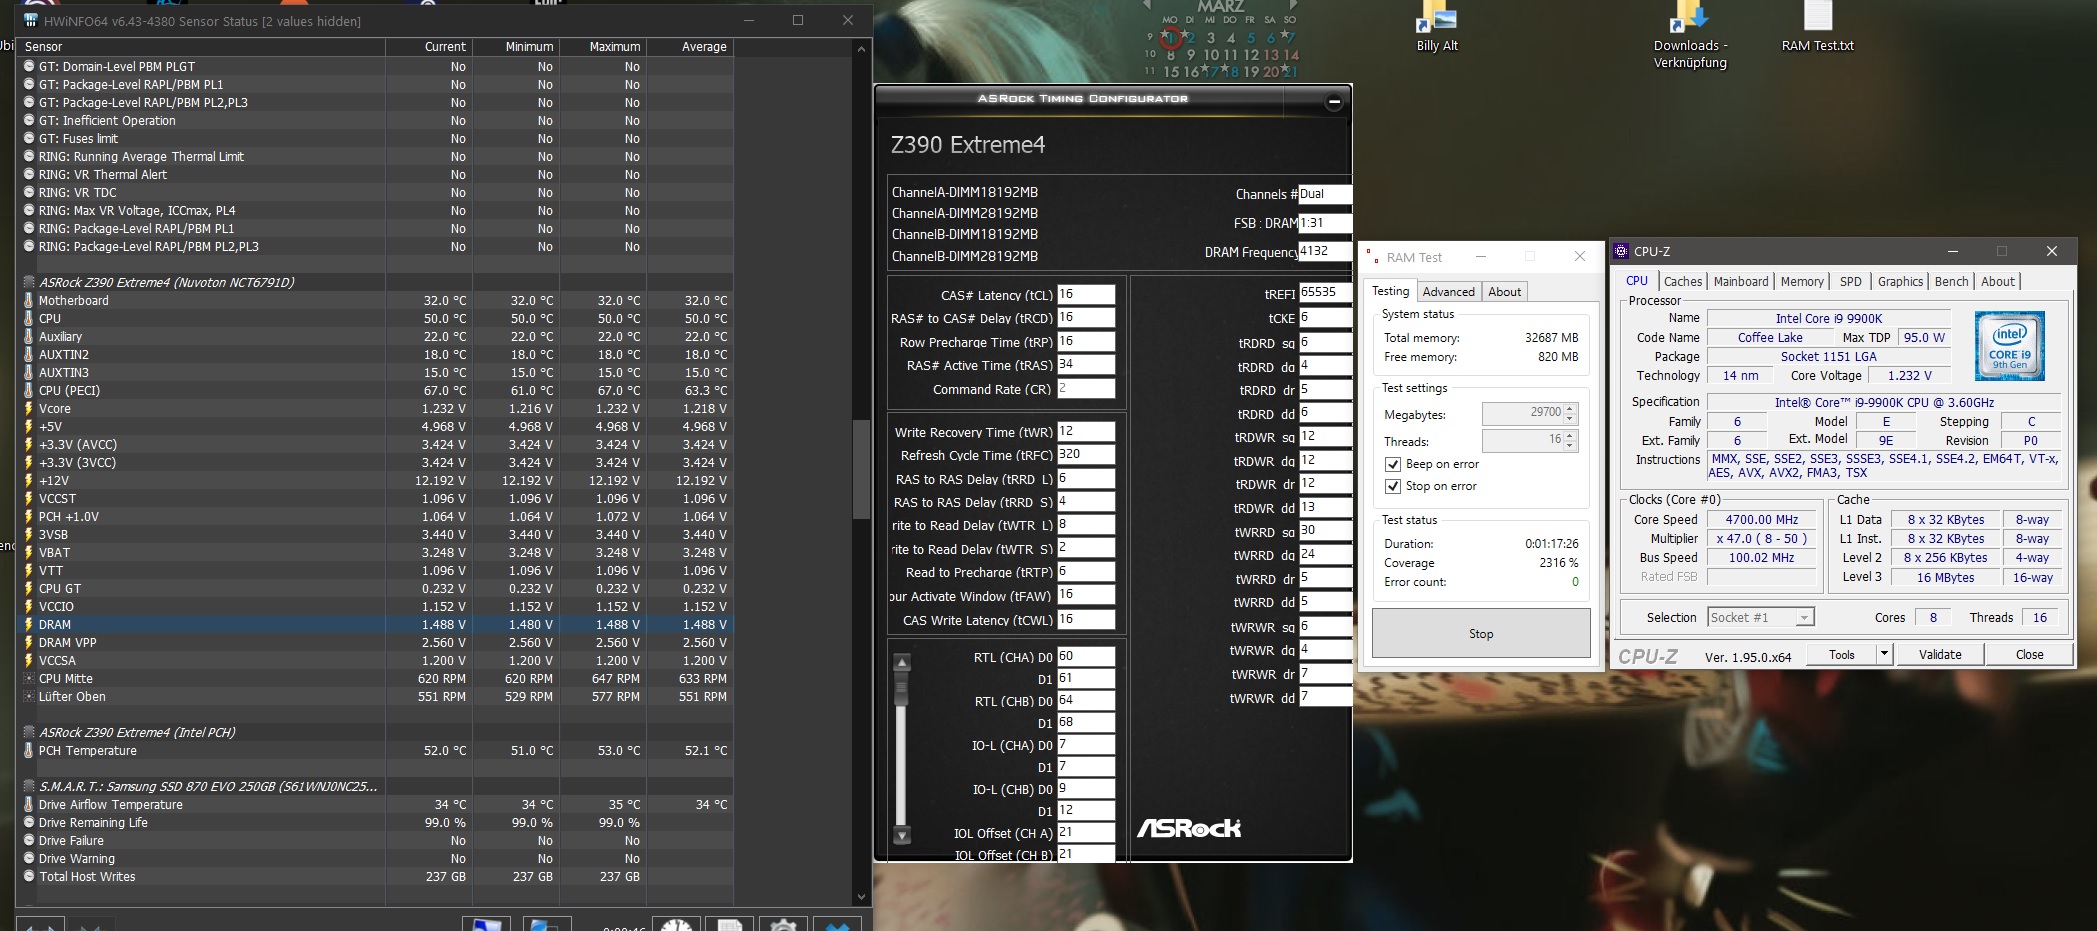The width and height of the screenshot is (2097, 931).
Task: Click the fan icon beside CPU Mitte
Action: coord(29,679)
